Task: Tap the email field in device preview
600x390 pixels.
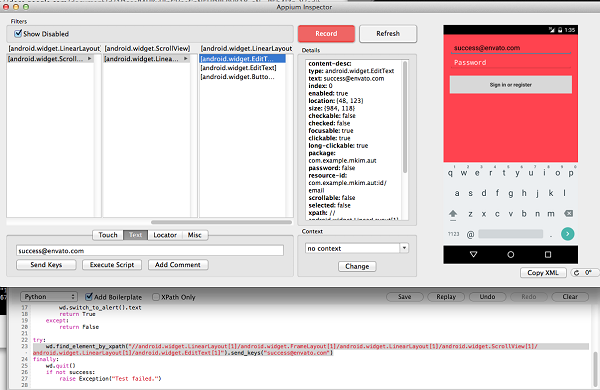Action: 510,48
